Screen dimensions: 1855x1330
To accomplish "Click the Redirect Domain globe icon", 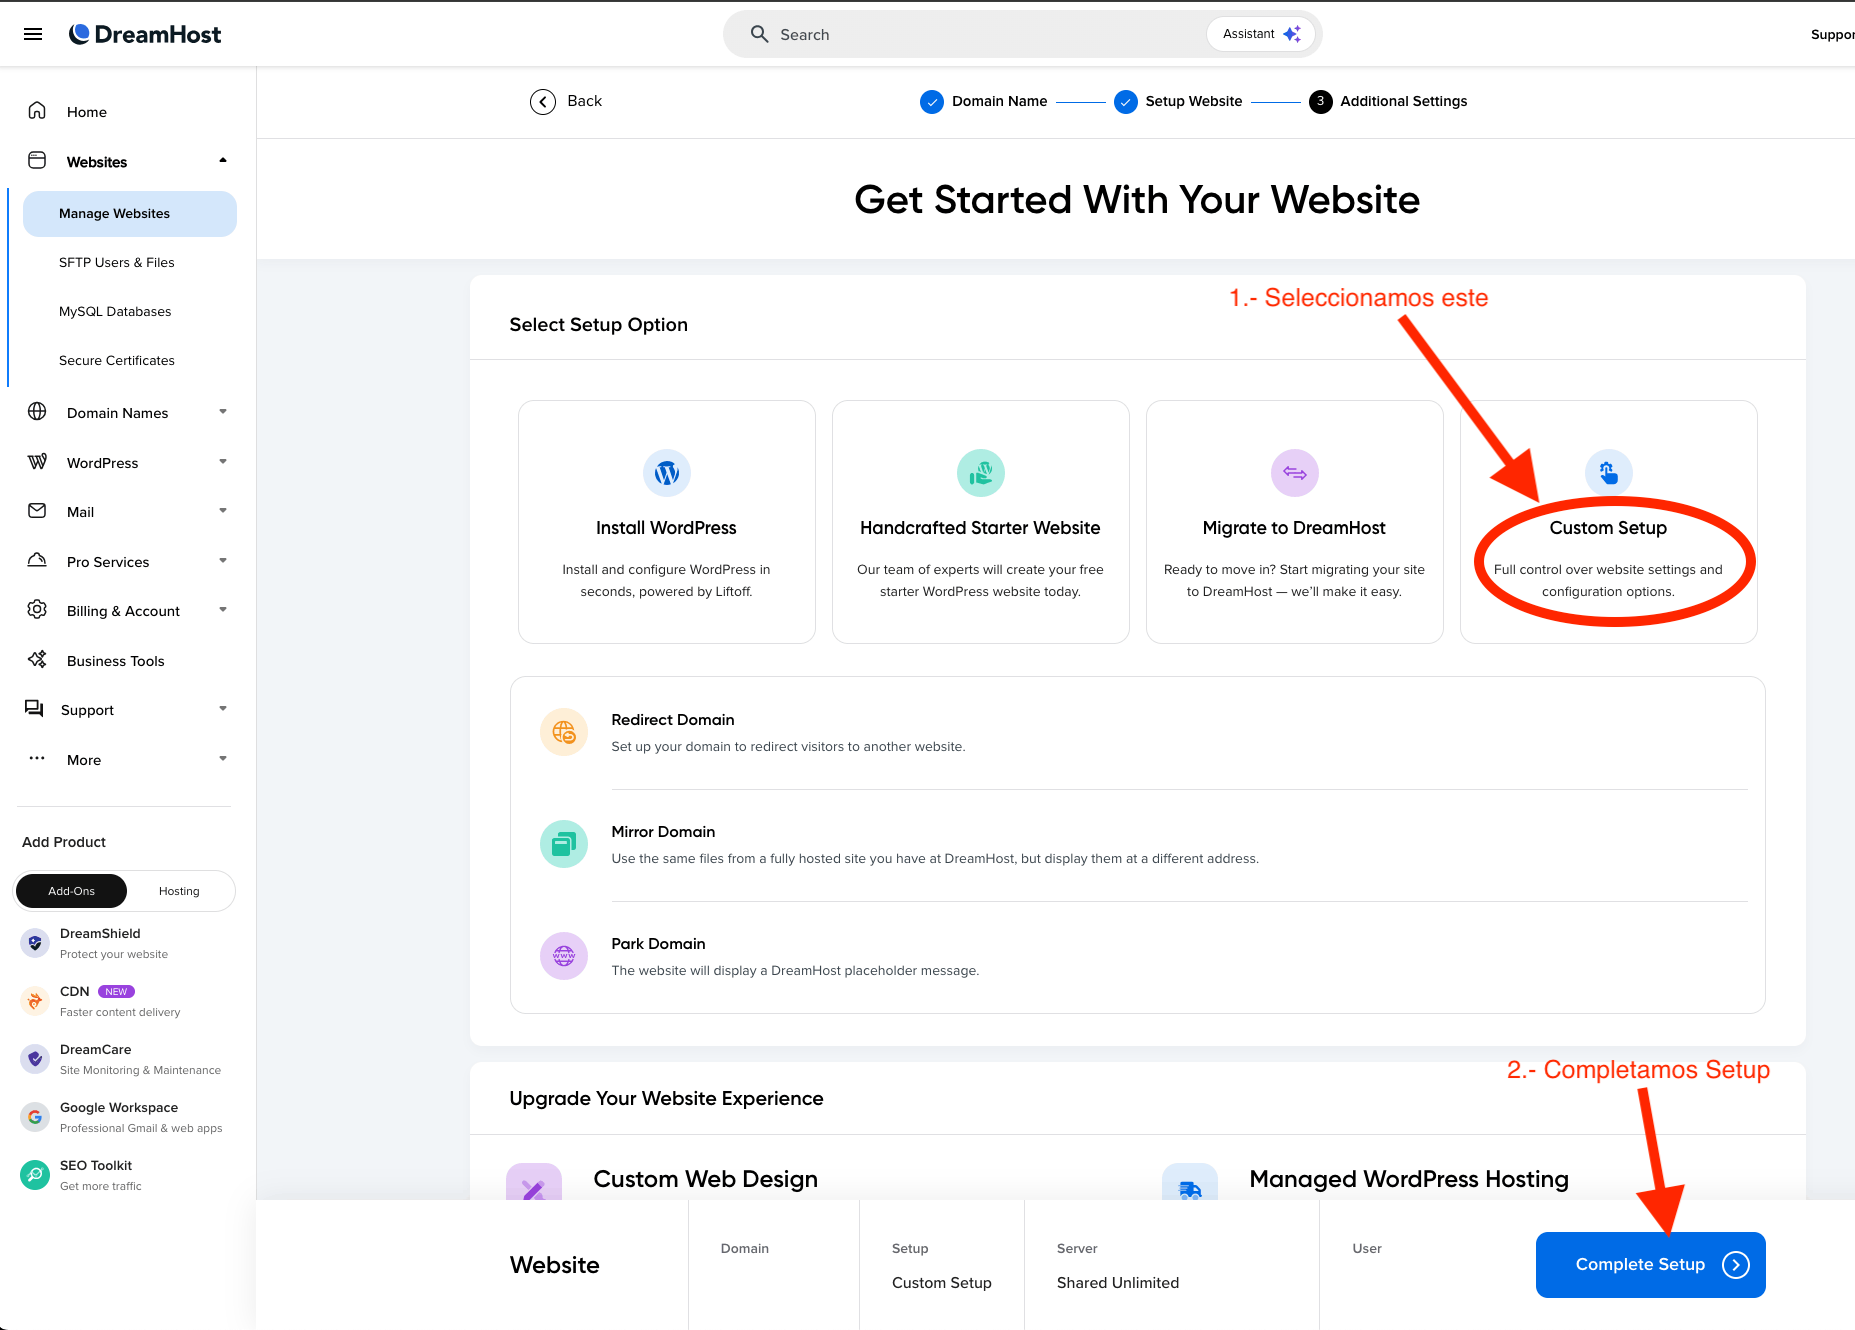I will (x=564, y=732).
